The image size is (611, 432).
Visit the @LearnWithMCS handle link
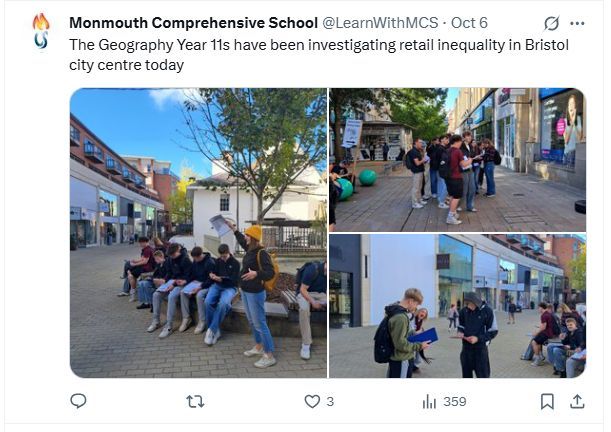380,23
